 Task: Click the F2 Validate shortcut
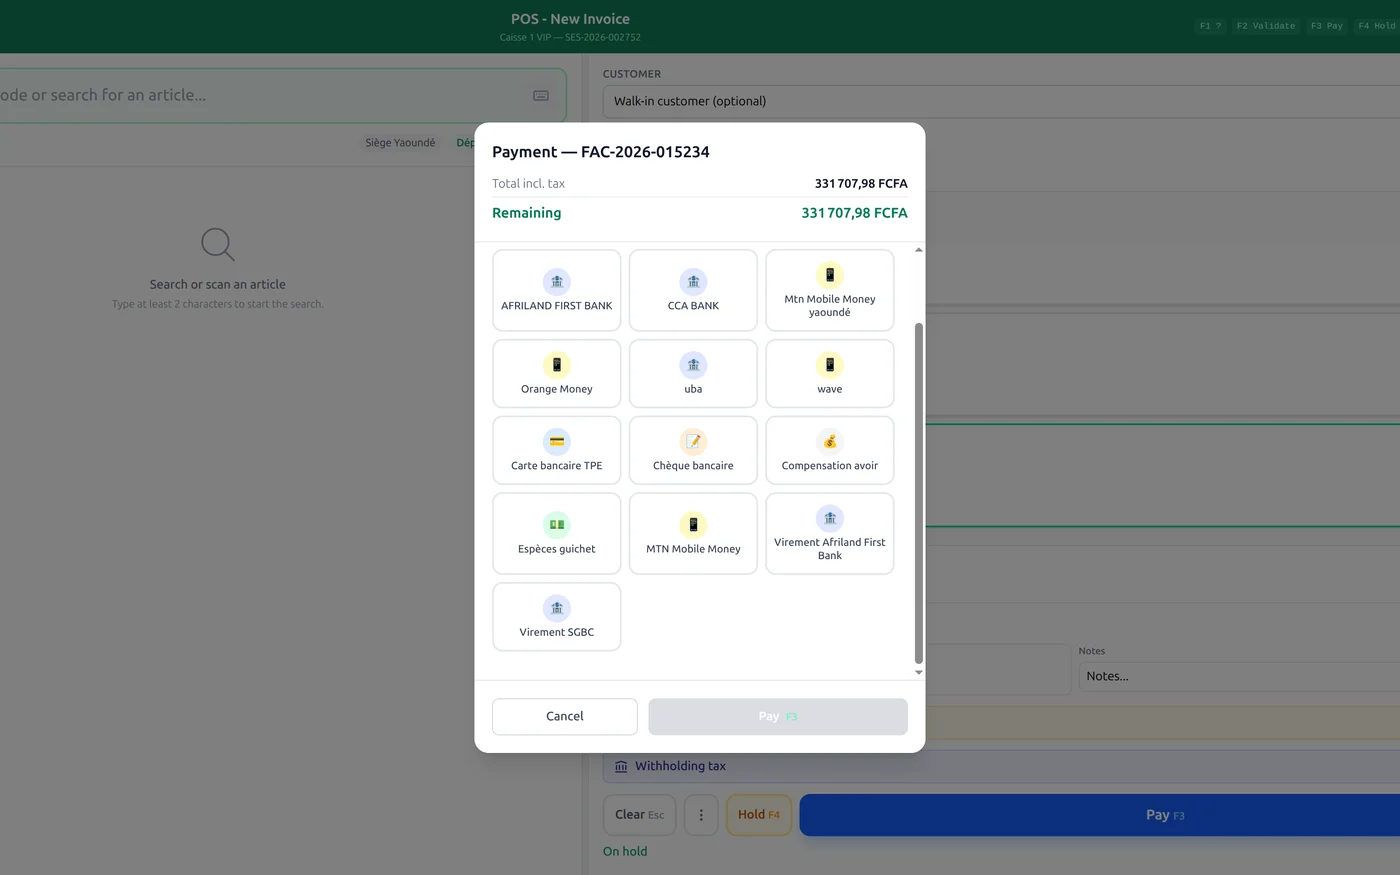[1266, 26]
